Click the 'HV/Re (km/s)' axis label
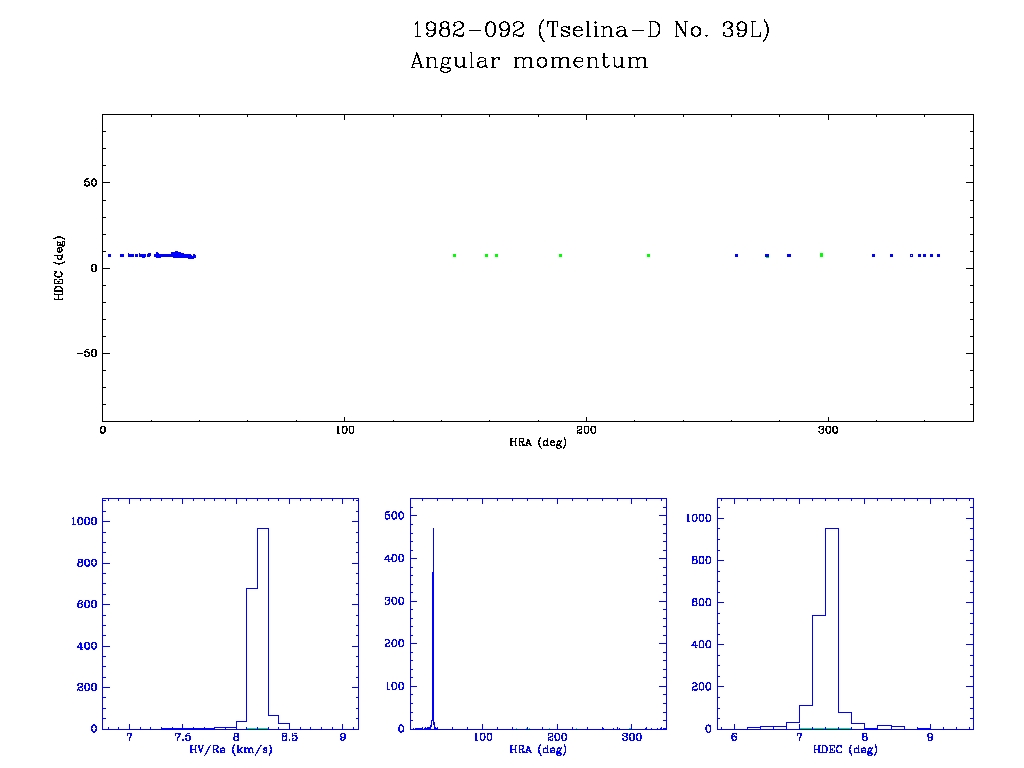This screenshot has width=1024, height=768. pyautogui.click(x=230, y=749)
